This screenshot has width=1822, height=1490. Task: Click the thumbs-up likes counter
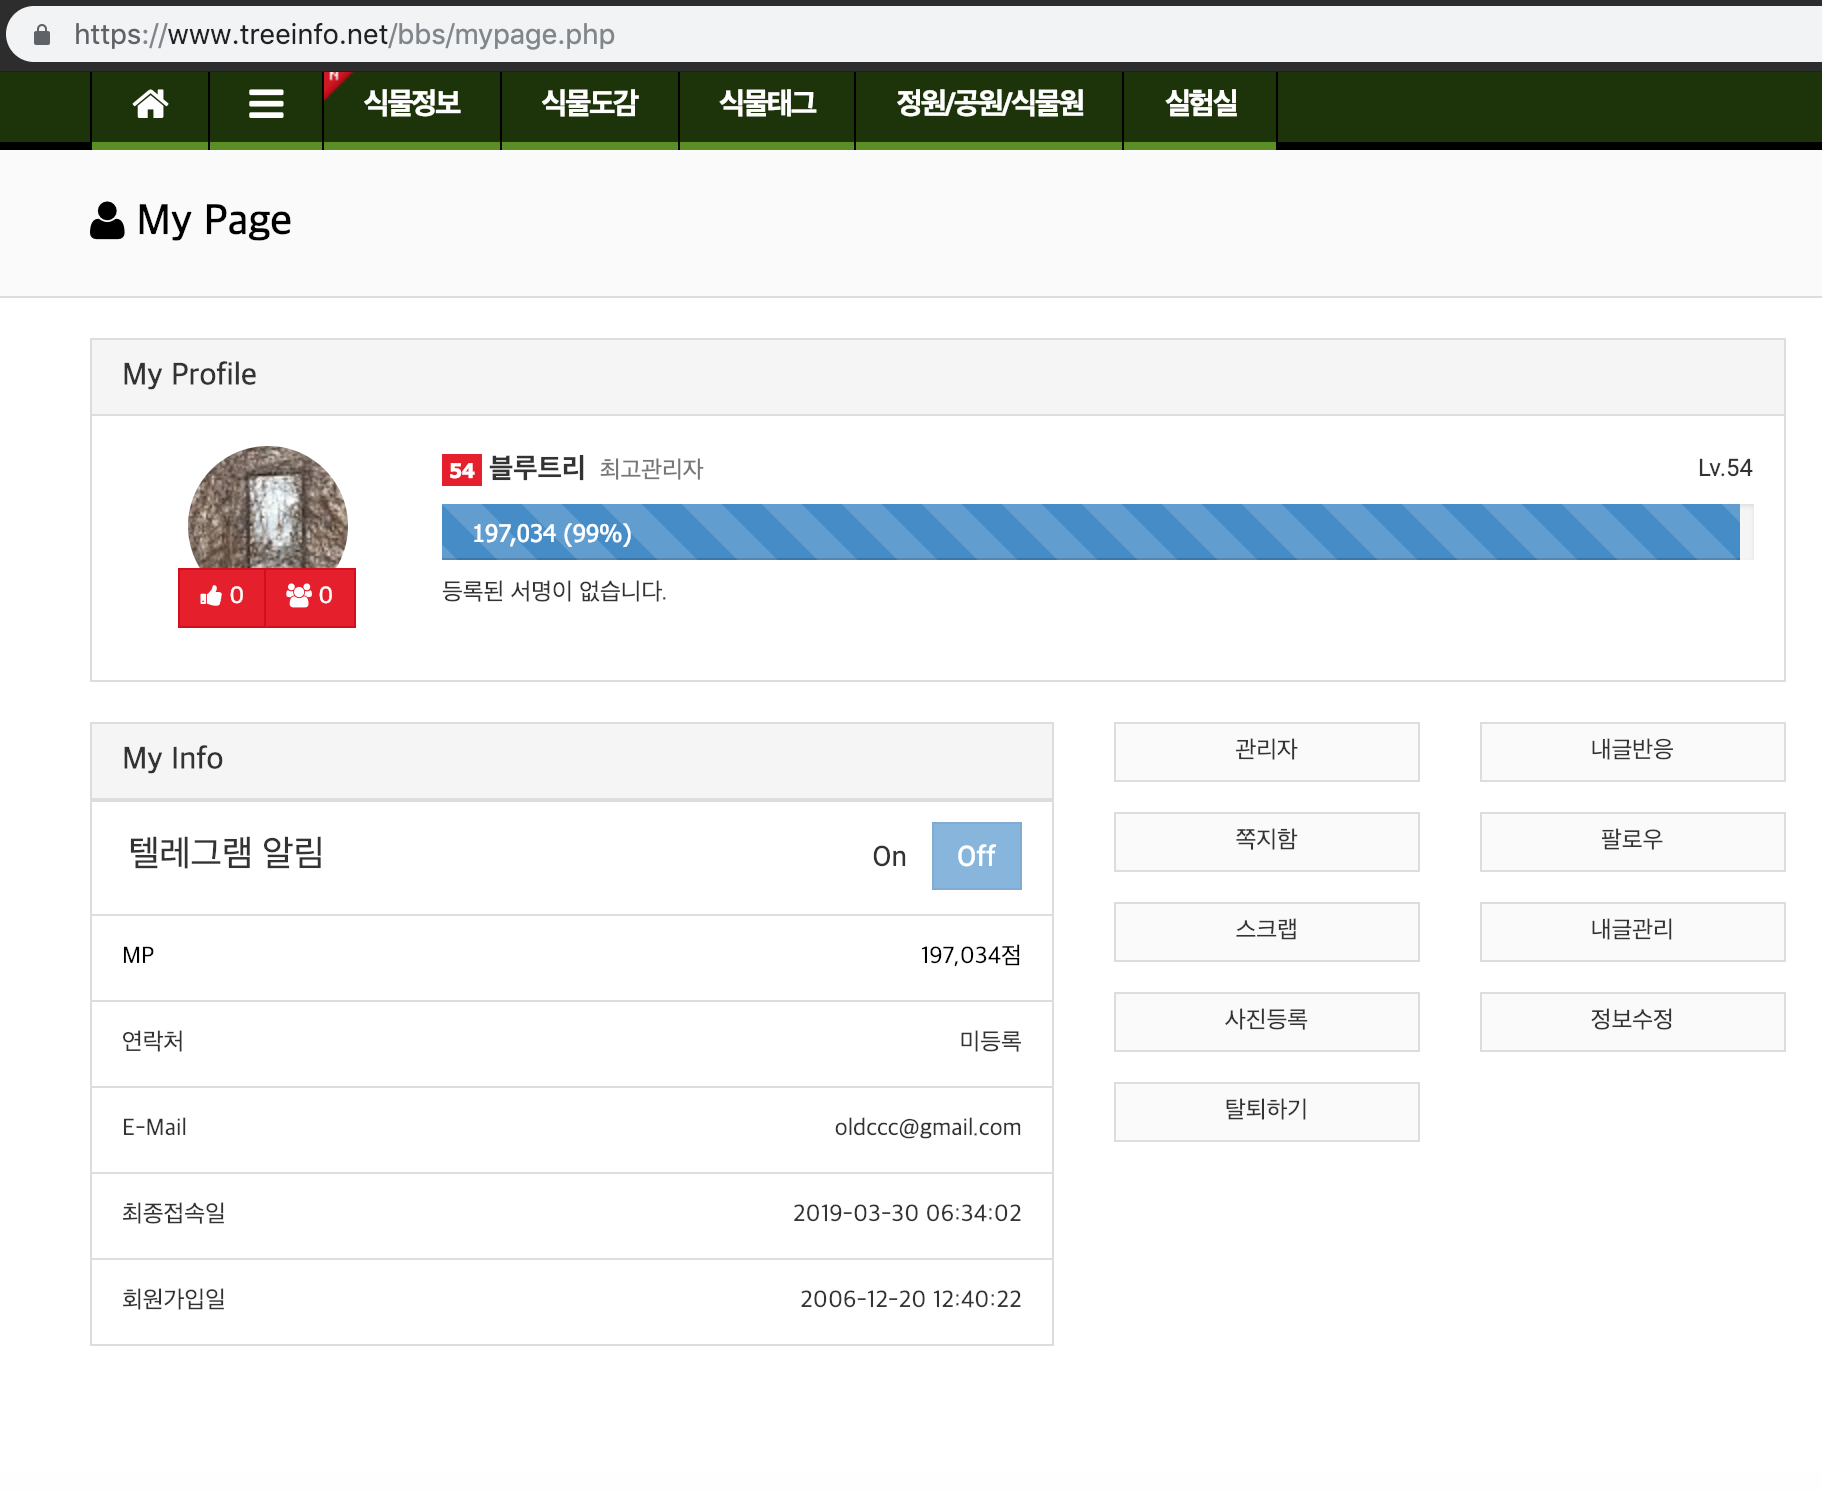(x=222, y=596)
